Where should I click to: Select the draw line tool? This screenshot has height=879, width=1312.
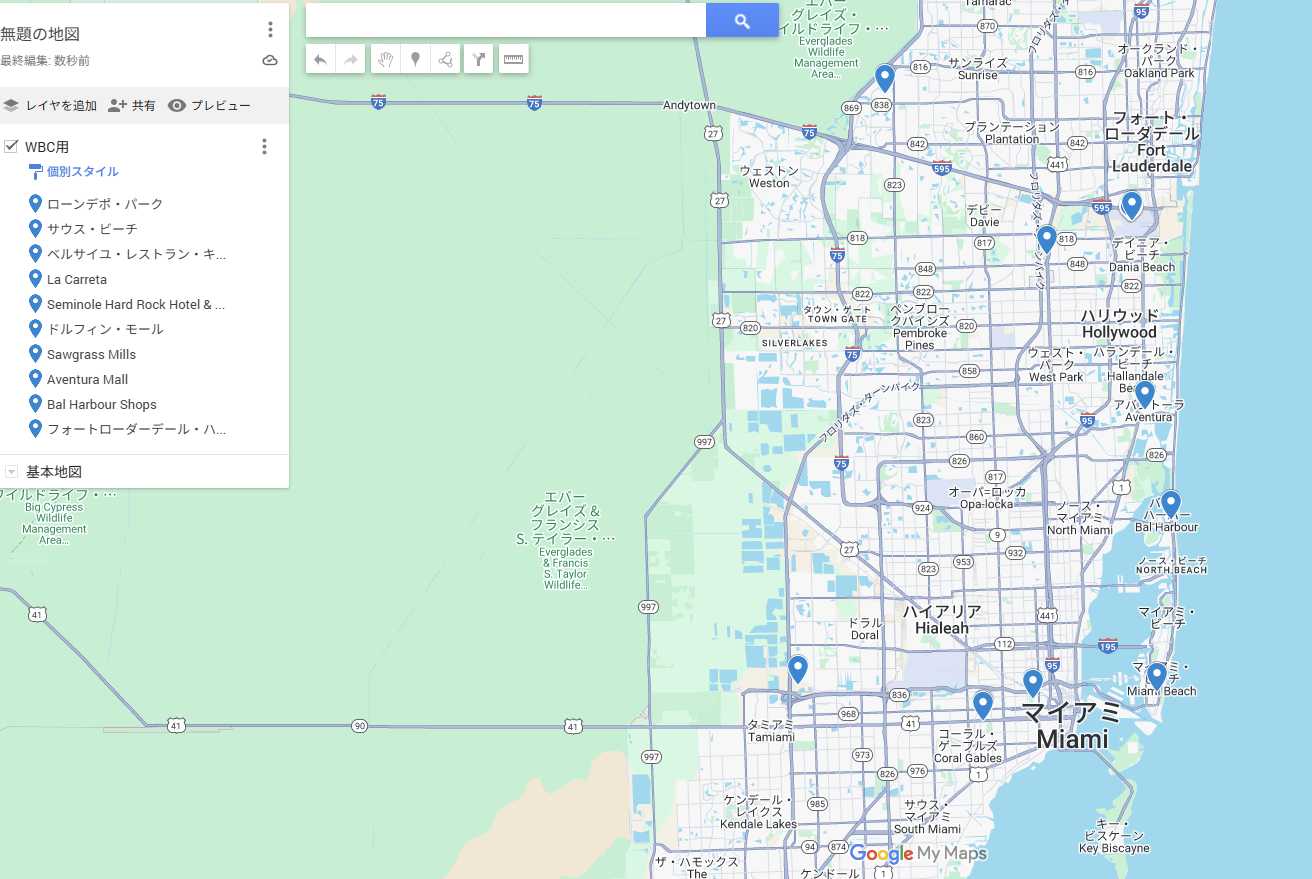click(x=445, y=60)
